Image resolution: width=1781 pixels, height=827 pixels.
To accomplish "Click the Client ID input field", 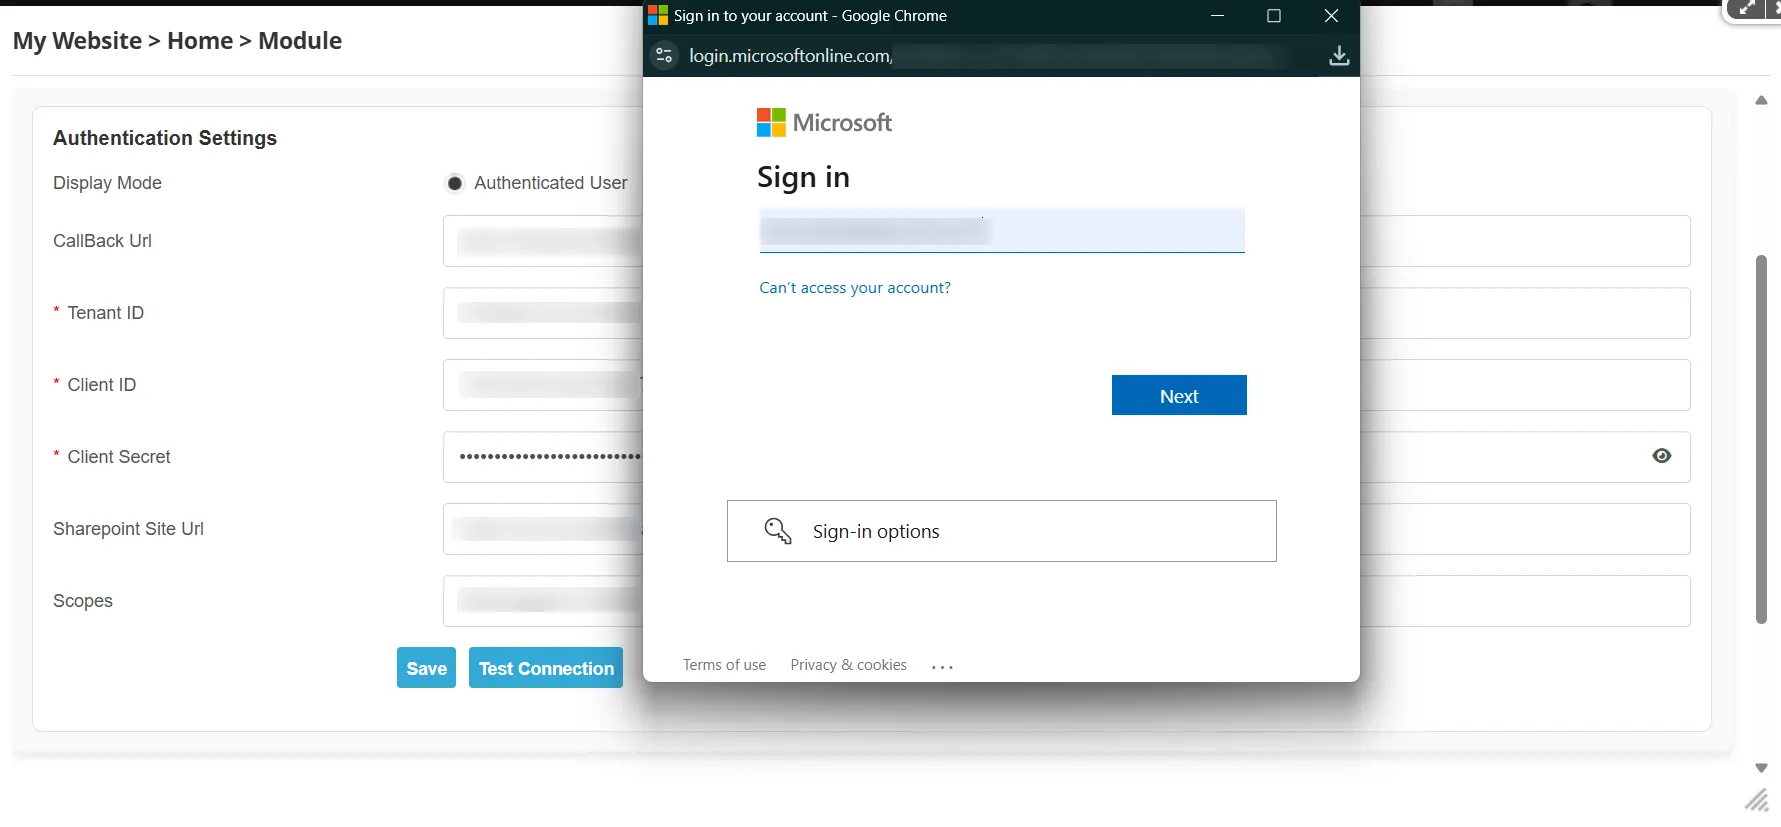I will click(1066, 385).
